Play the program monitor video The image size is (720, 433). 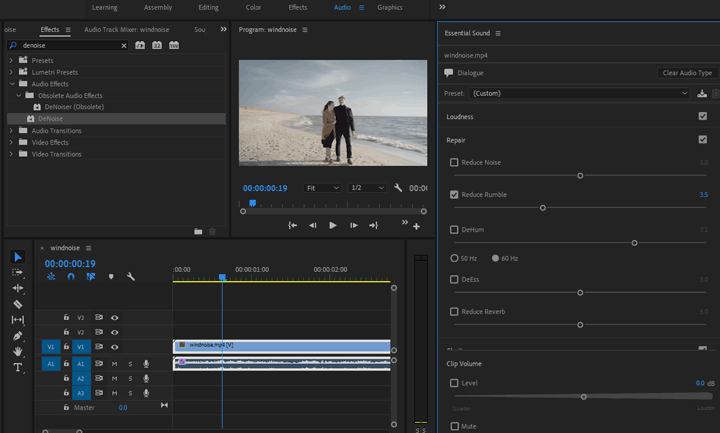click(x=333, y=225)
